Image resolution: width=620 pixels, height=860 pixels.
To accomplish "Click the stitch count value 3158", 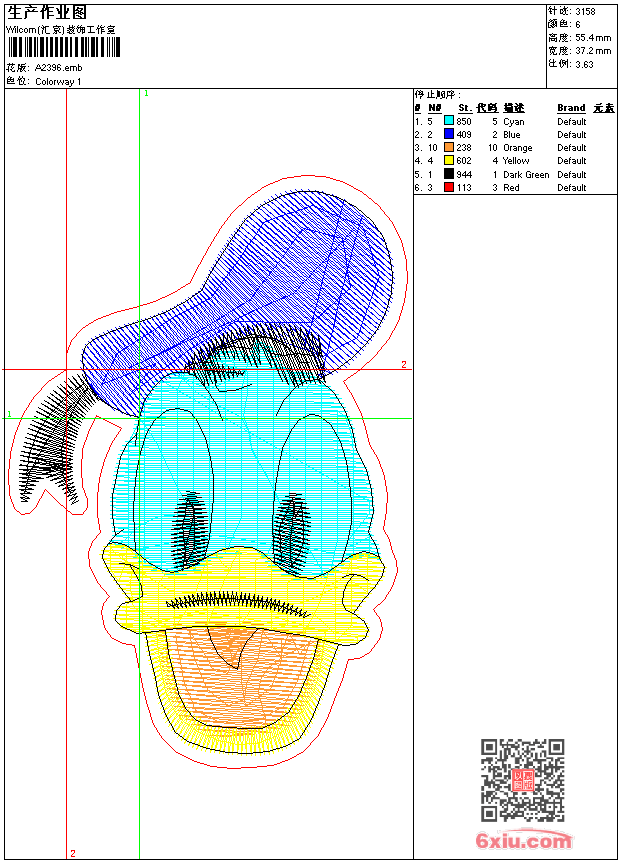I will coord(585,12).
